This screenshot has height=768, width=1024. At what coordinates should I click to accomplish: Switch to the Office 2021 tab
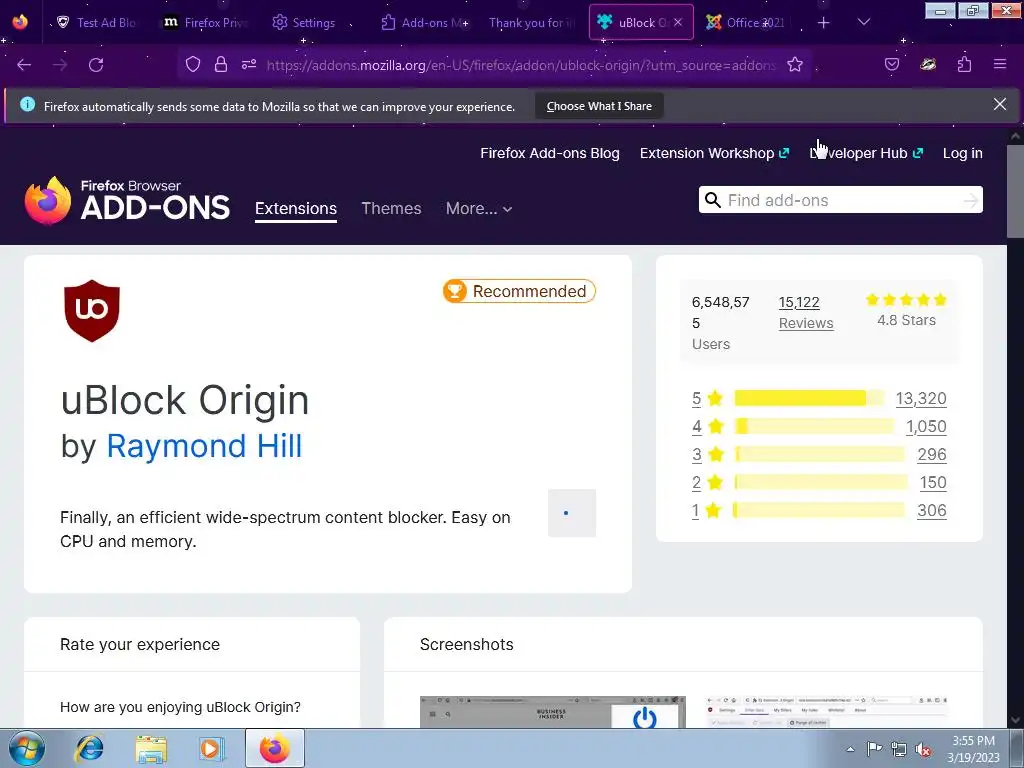coord(746,22)
